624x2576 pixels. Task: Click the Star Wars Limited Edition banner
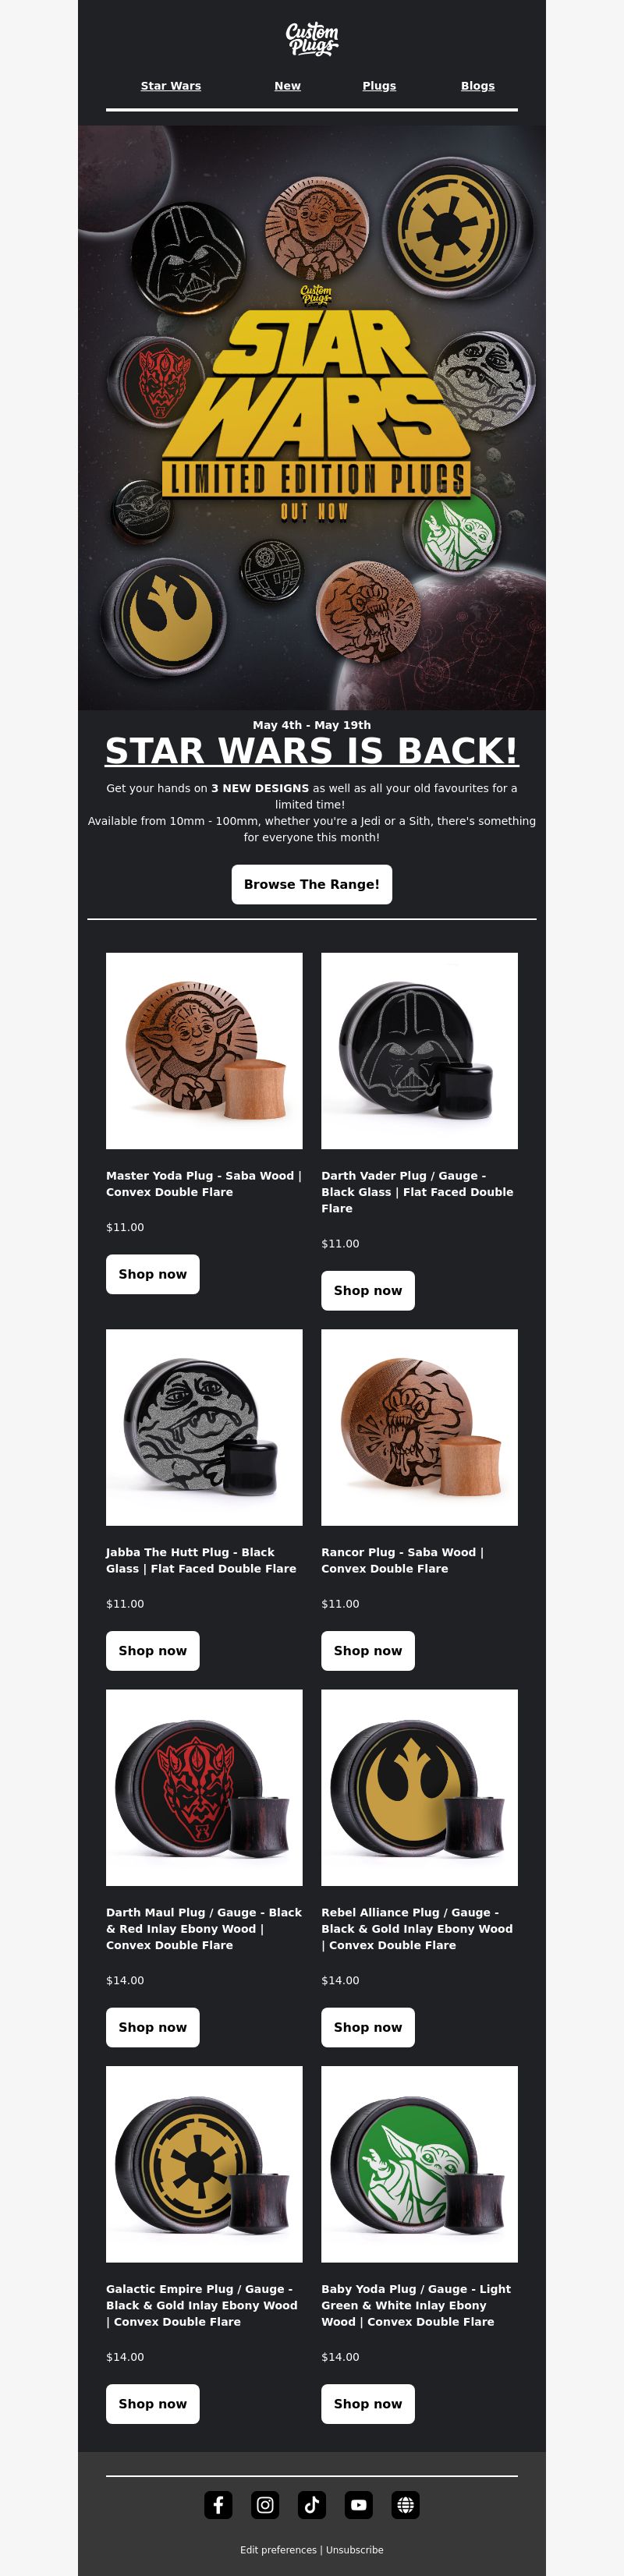pyautogui.click(x=312, y=417)
